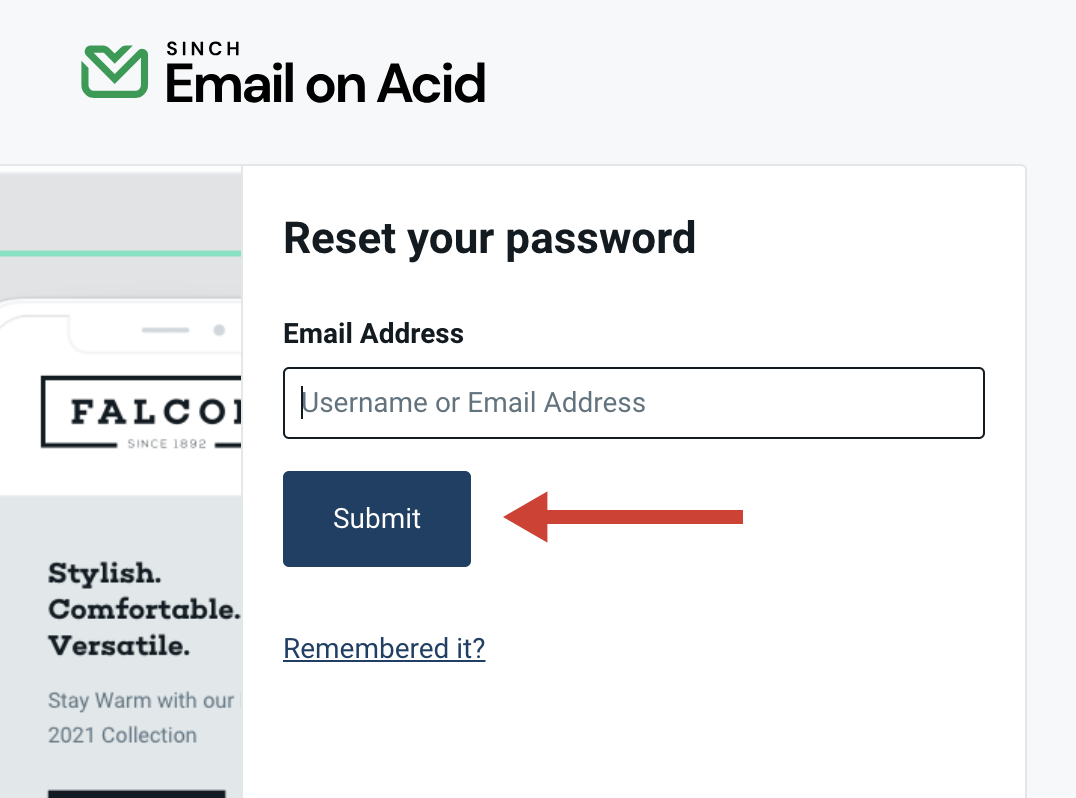Submit the password reset form
The image size is (1076, 798).
click(x=377, y=518)
